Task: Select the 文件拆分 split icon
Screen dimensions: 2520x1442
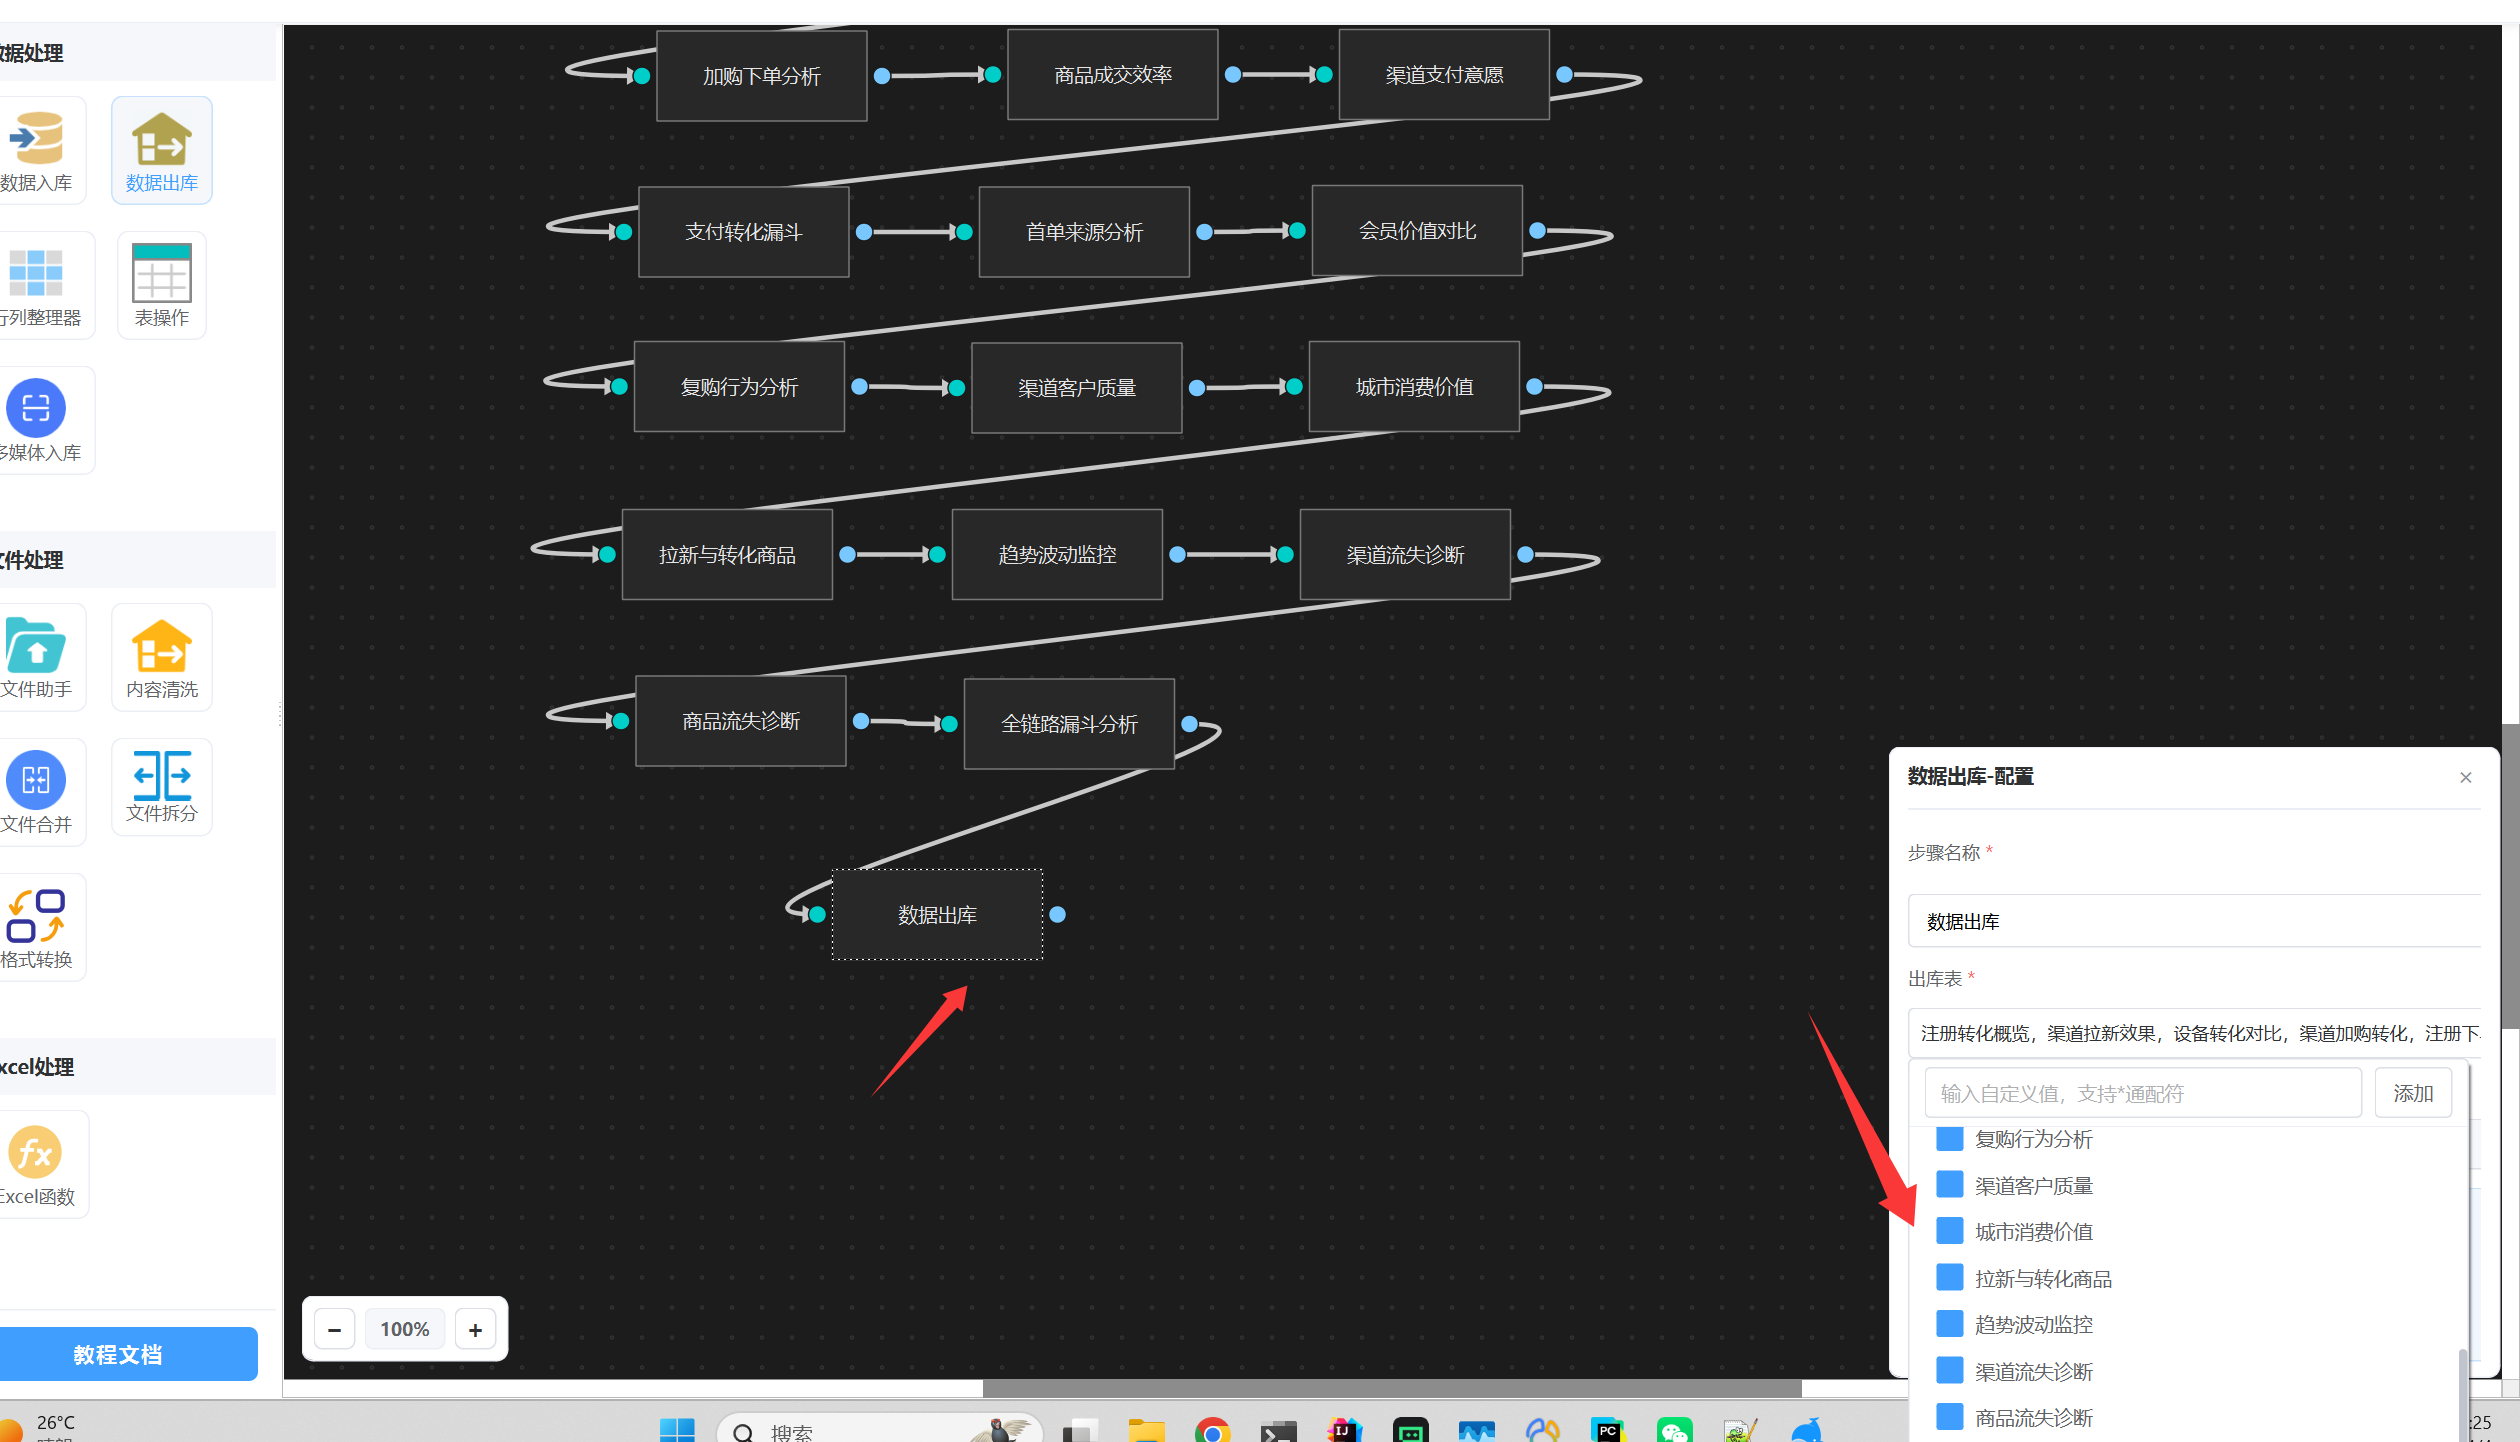Action: click(x=161, y=776)
